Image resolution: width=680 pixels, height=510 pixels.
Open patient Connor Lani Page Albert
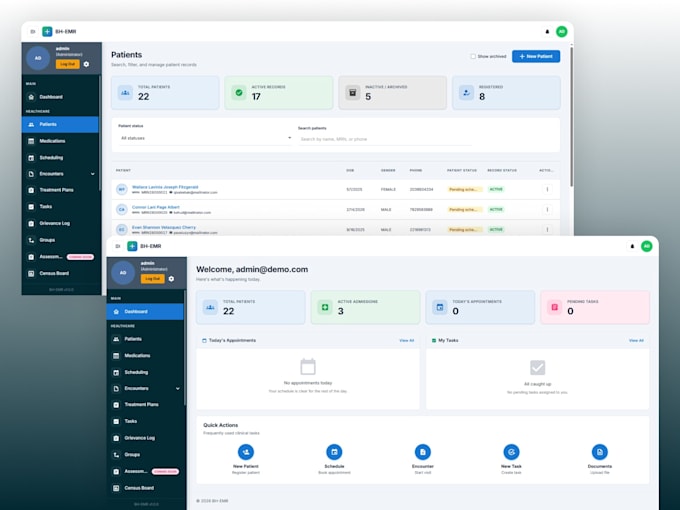[x=156, y=207]
